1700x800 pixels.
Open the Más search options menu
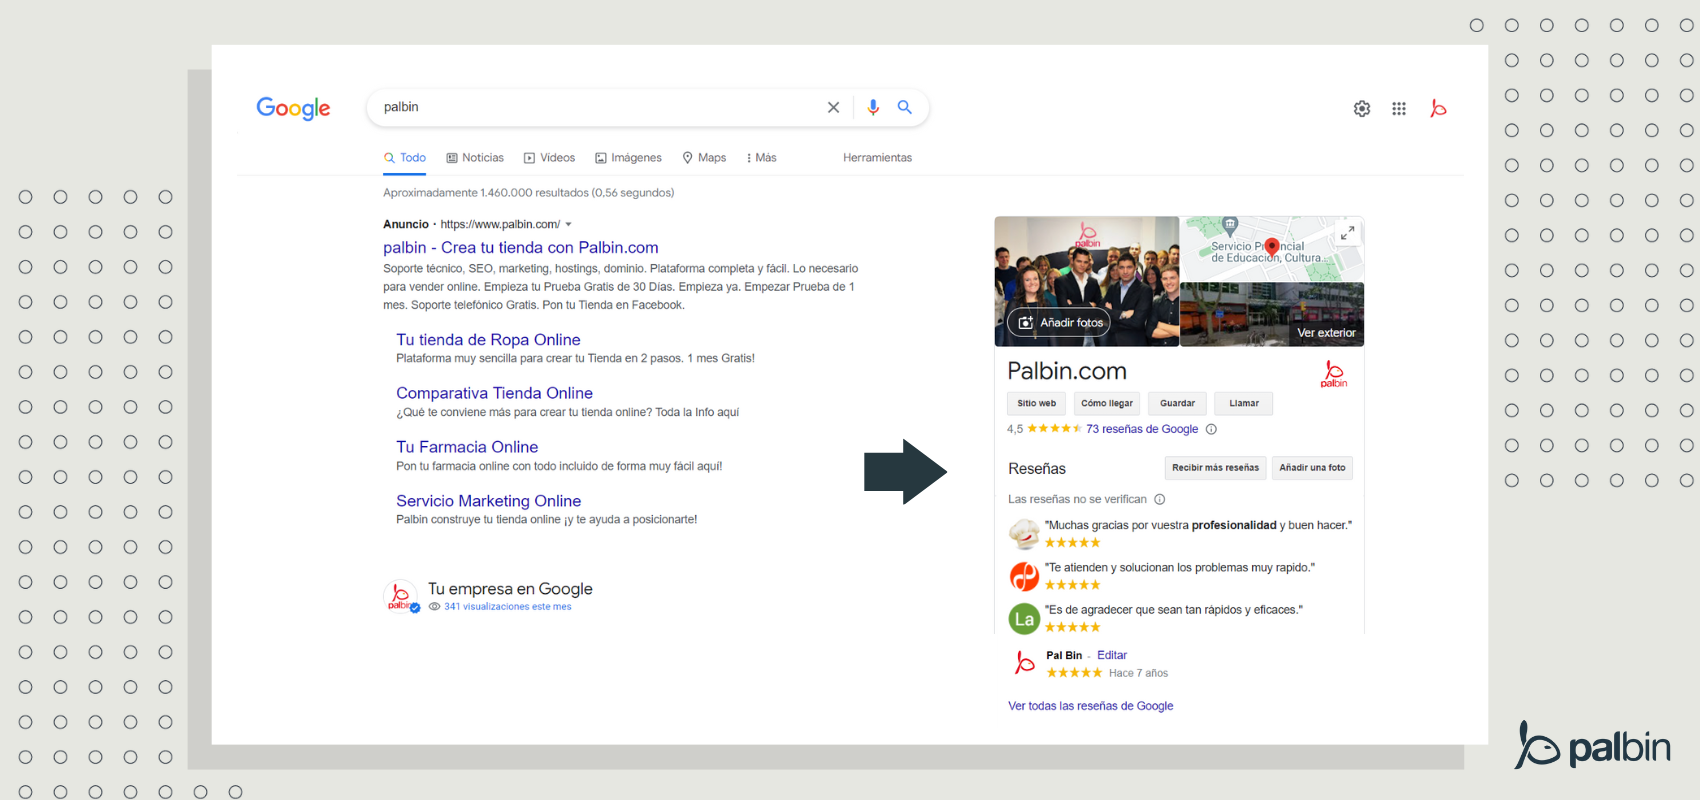pos(761,158)
